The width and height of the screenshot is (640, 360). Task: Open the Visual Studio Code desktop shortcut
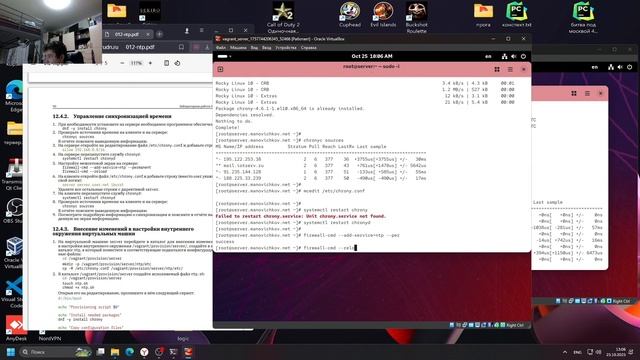point(14,293)
